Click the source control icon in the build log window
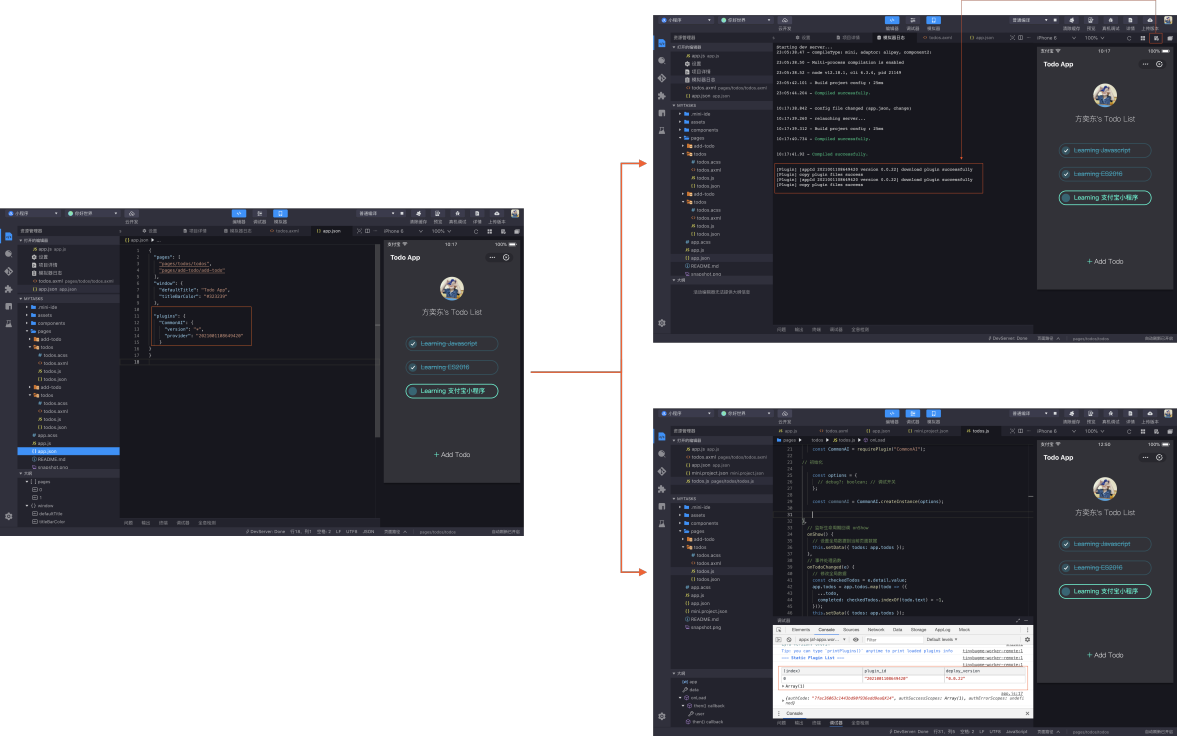Viewport: 1177px width, 736px height. (x=661, y=78)
